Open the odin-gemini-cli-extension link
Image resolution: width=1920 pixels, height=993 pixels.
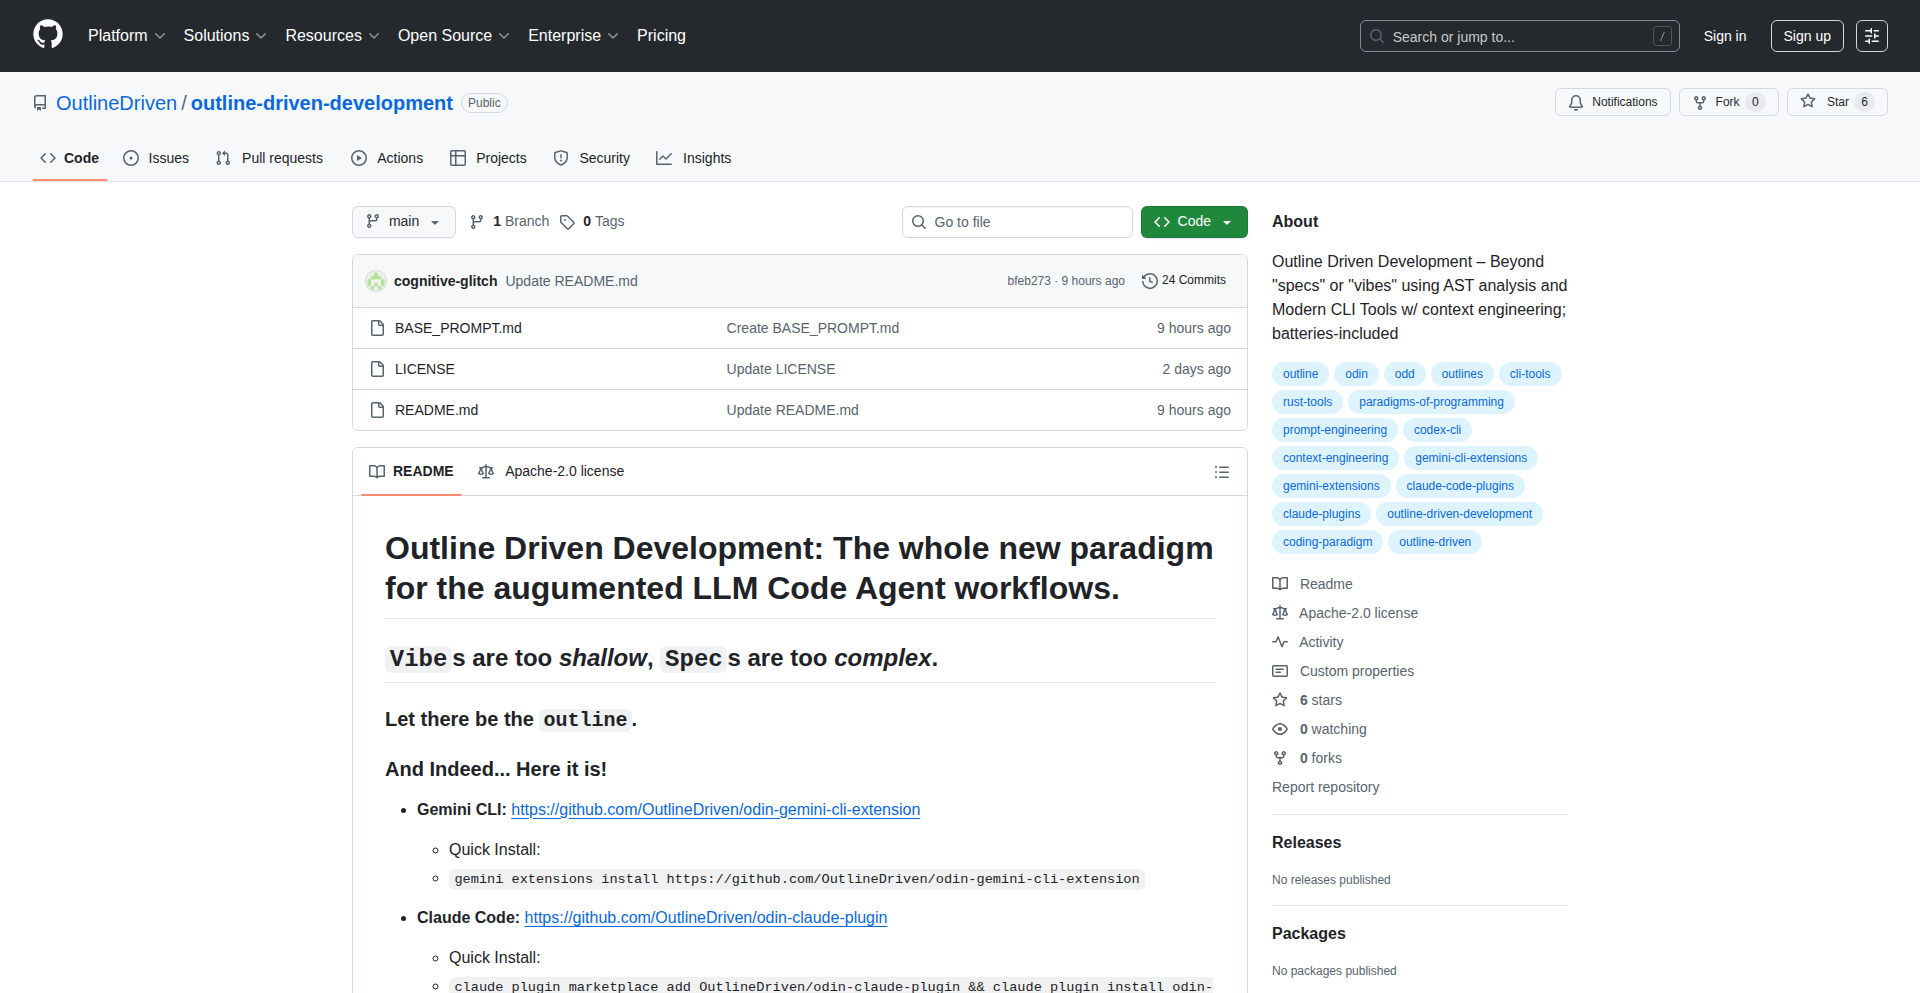click(715, 809)
